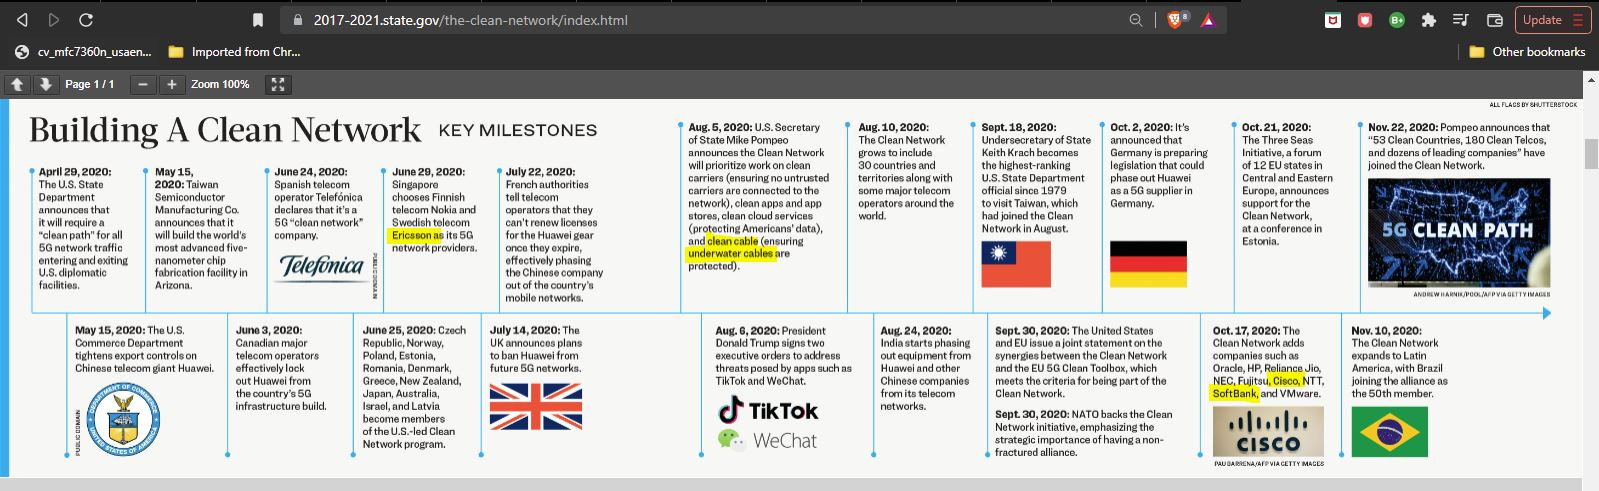Click the 'June 3, 2020:' milestone date
Image resolution: width=1599 pixels, height=491 pixels.
269,330
